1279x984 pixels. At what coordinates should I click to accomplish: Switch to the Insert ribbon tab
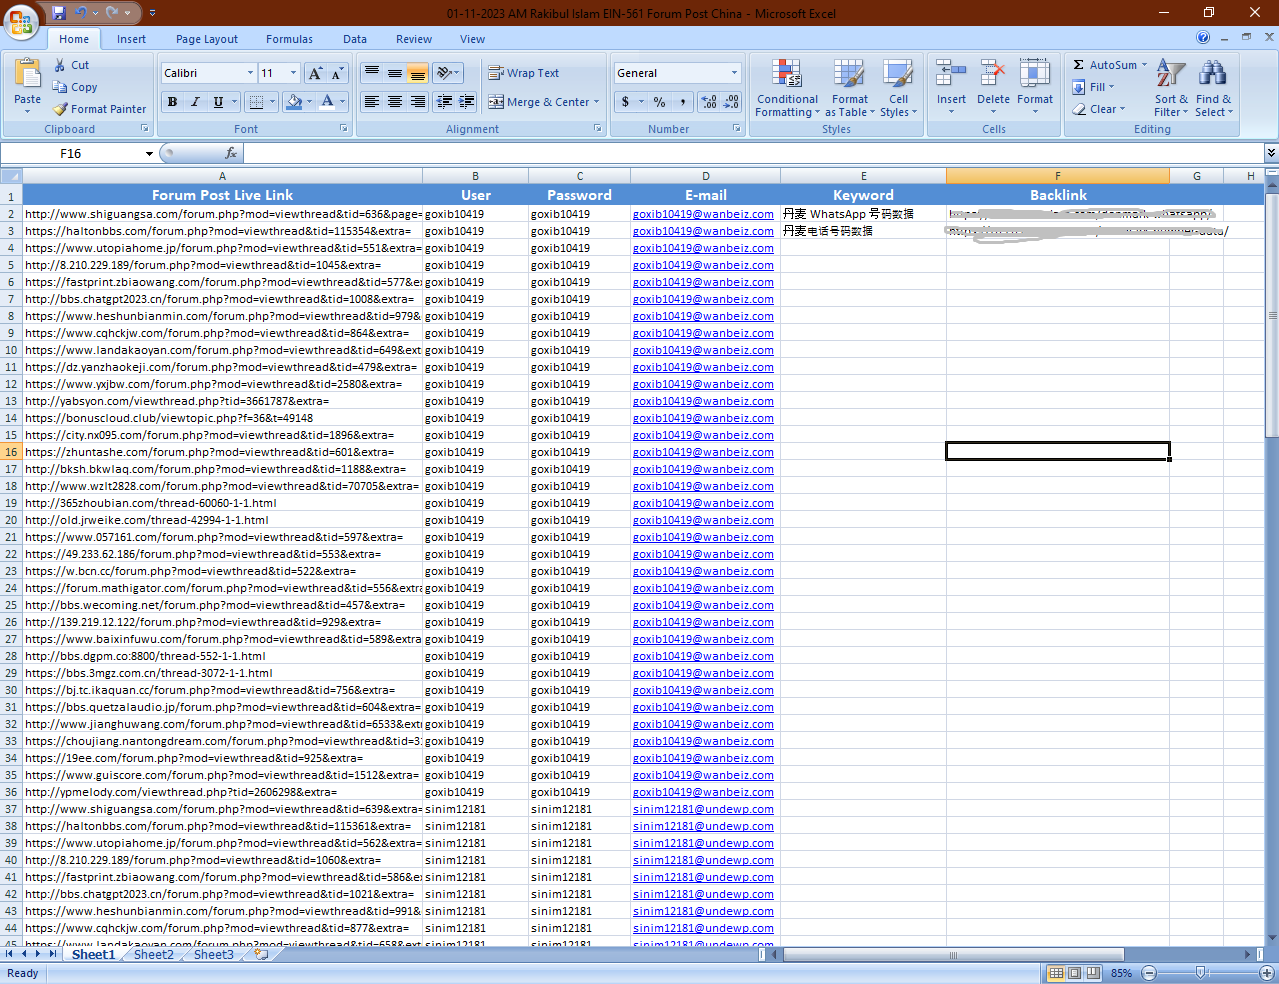[131, 39]
